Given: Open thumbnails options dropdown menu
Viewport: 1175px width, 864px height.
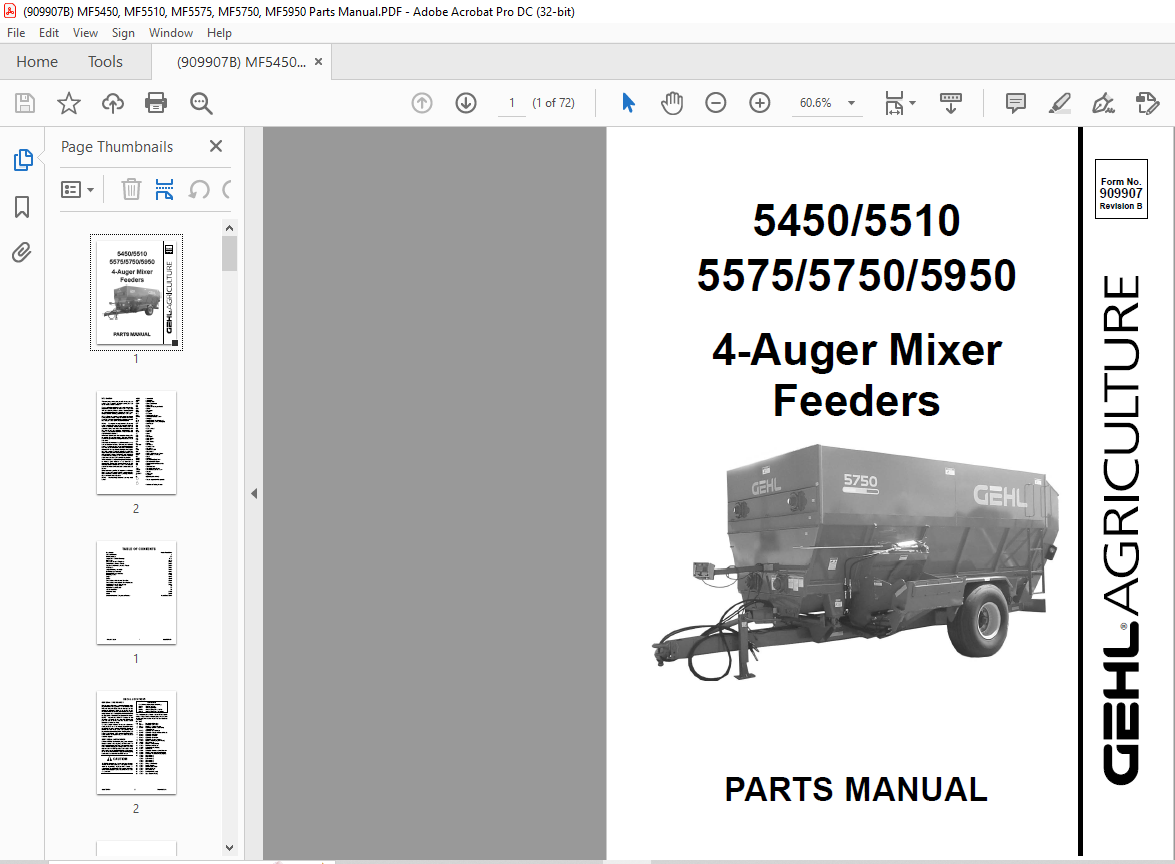Looking at the screenshot, I should 77,190.
